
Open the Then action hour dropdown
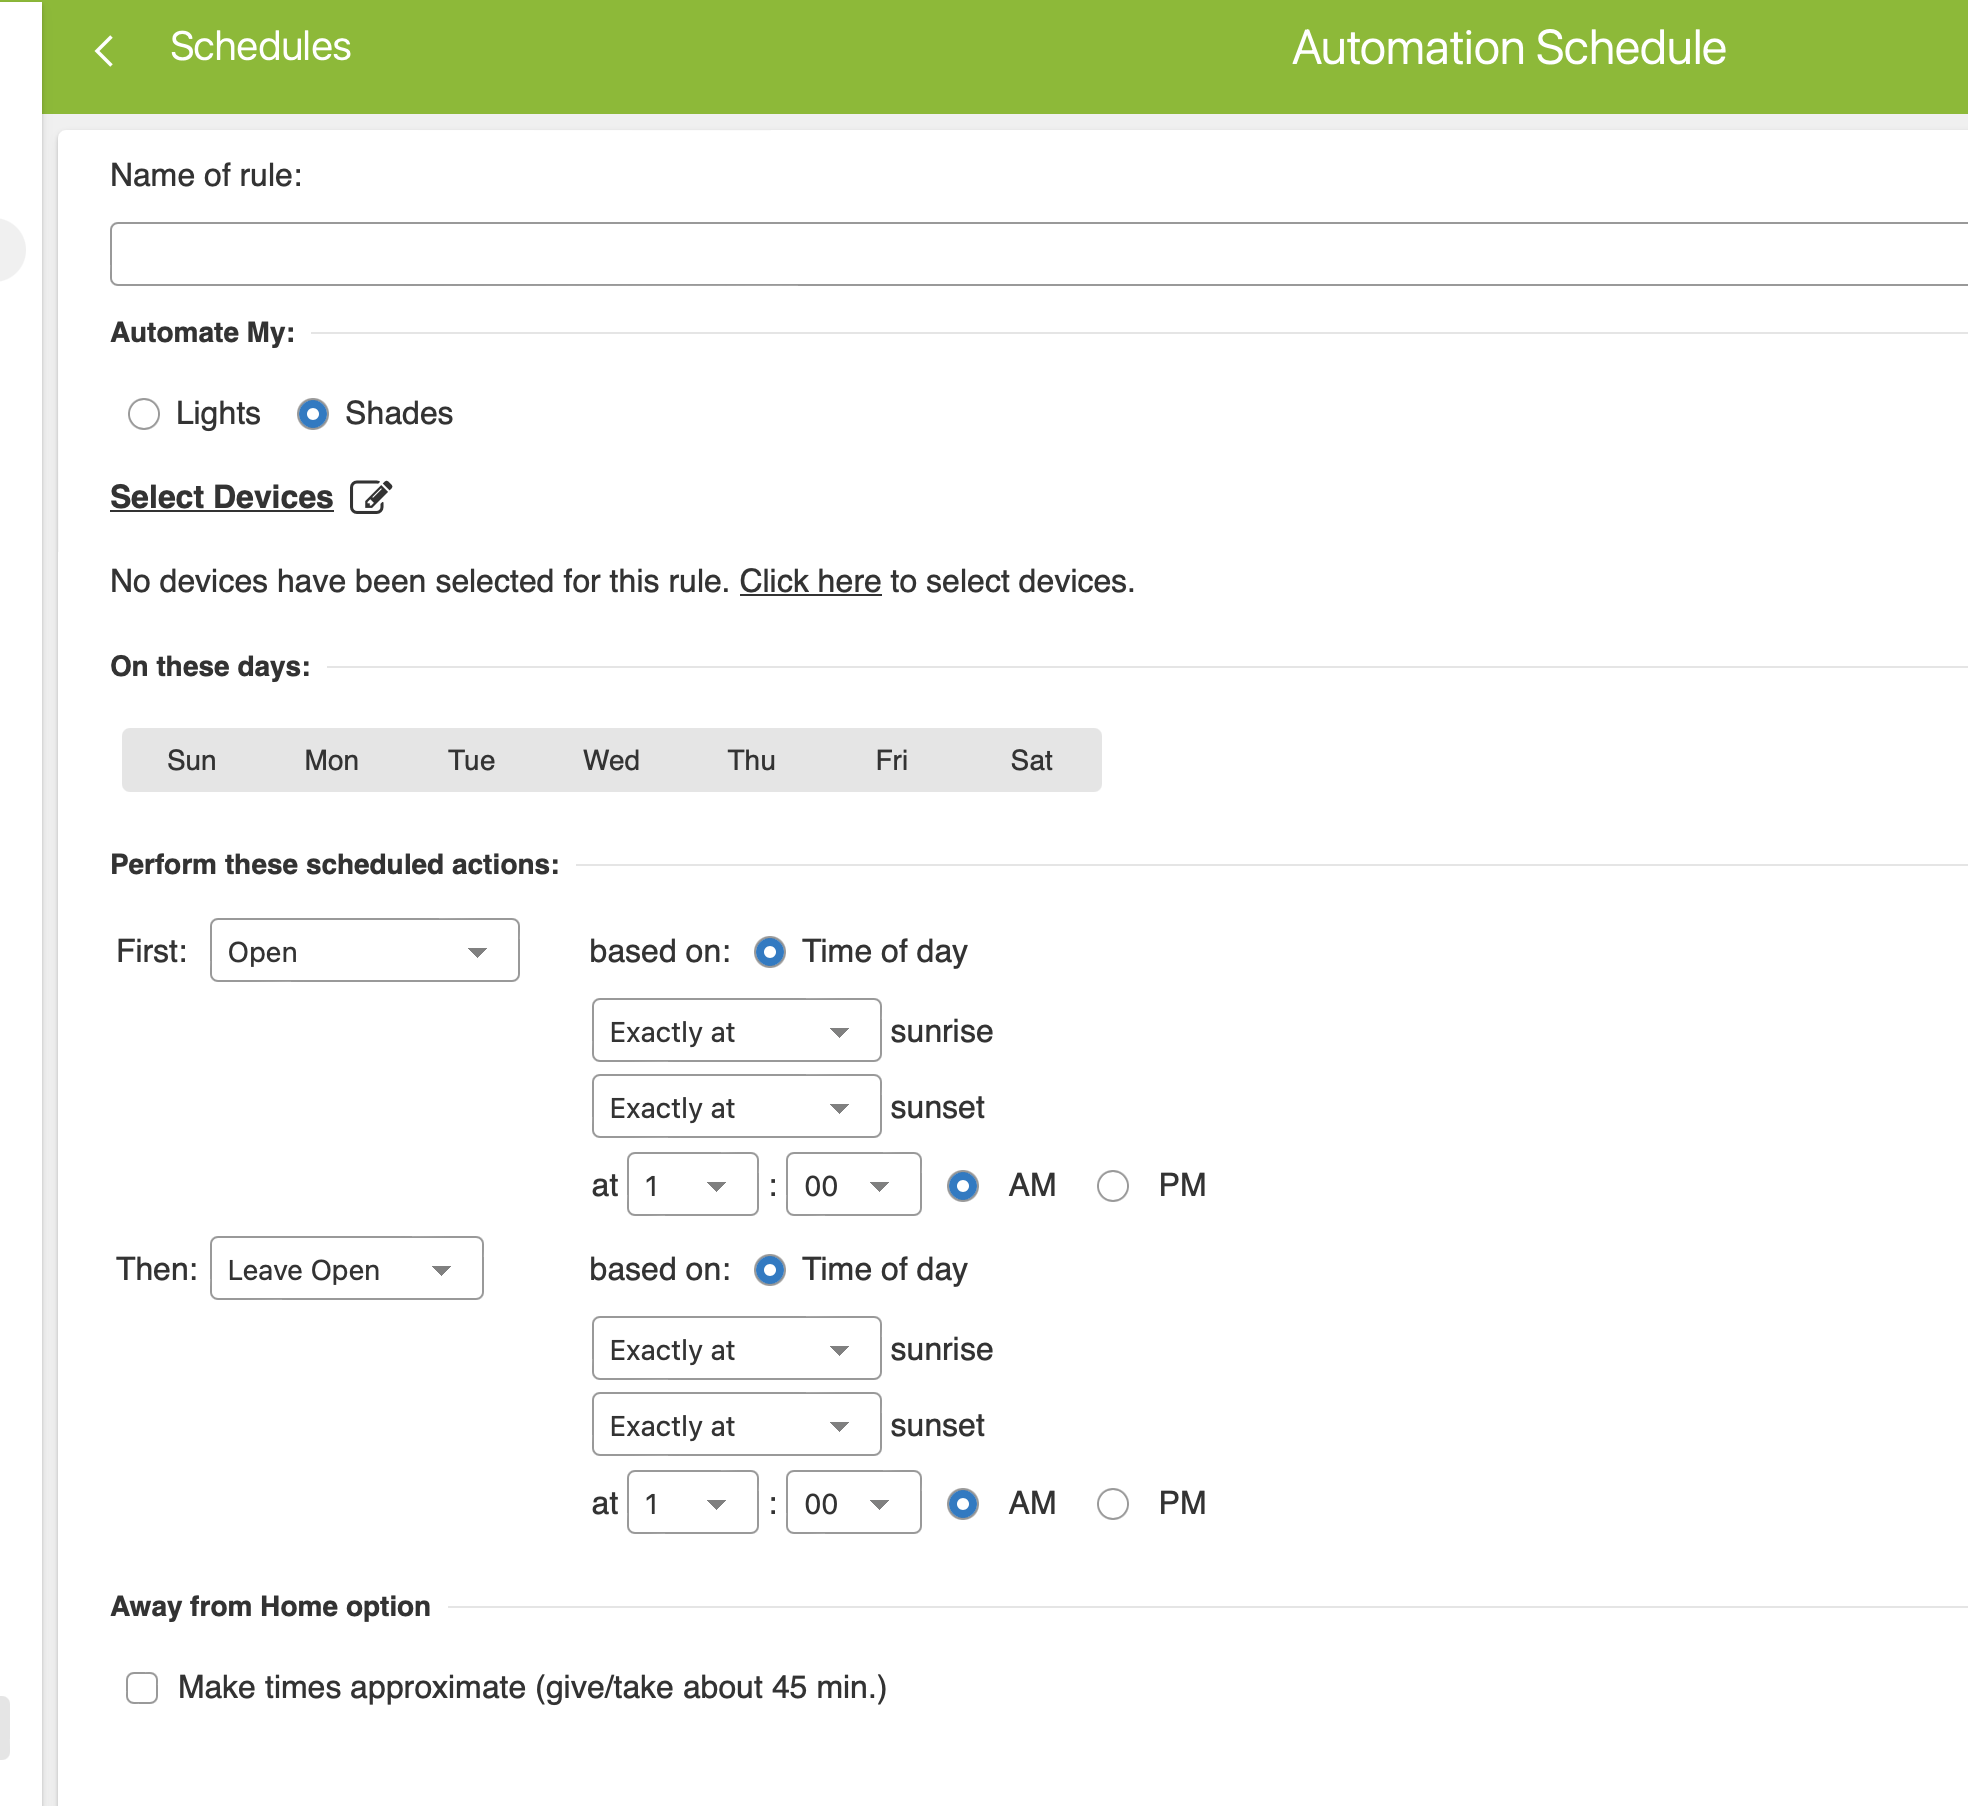point(693,1503)
